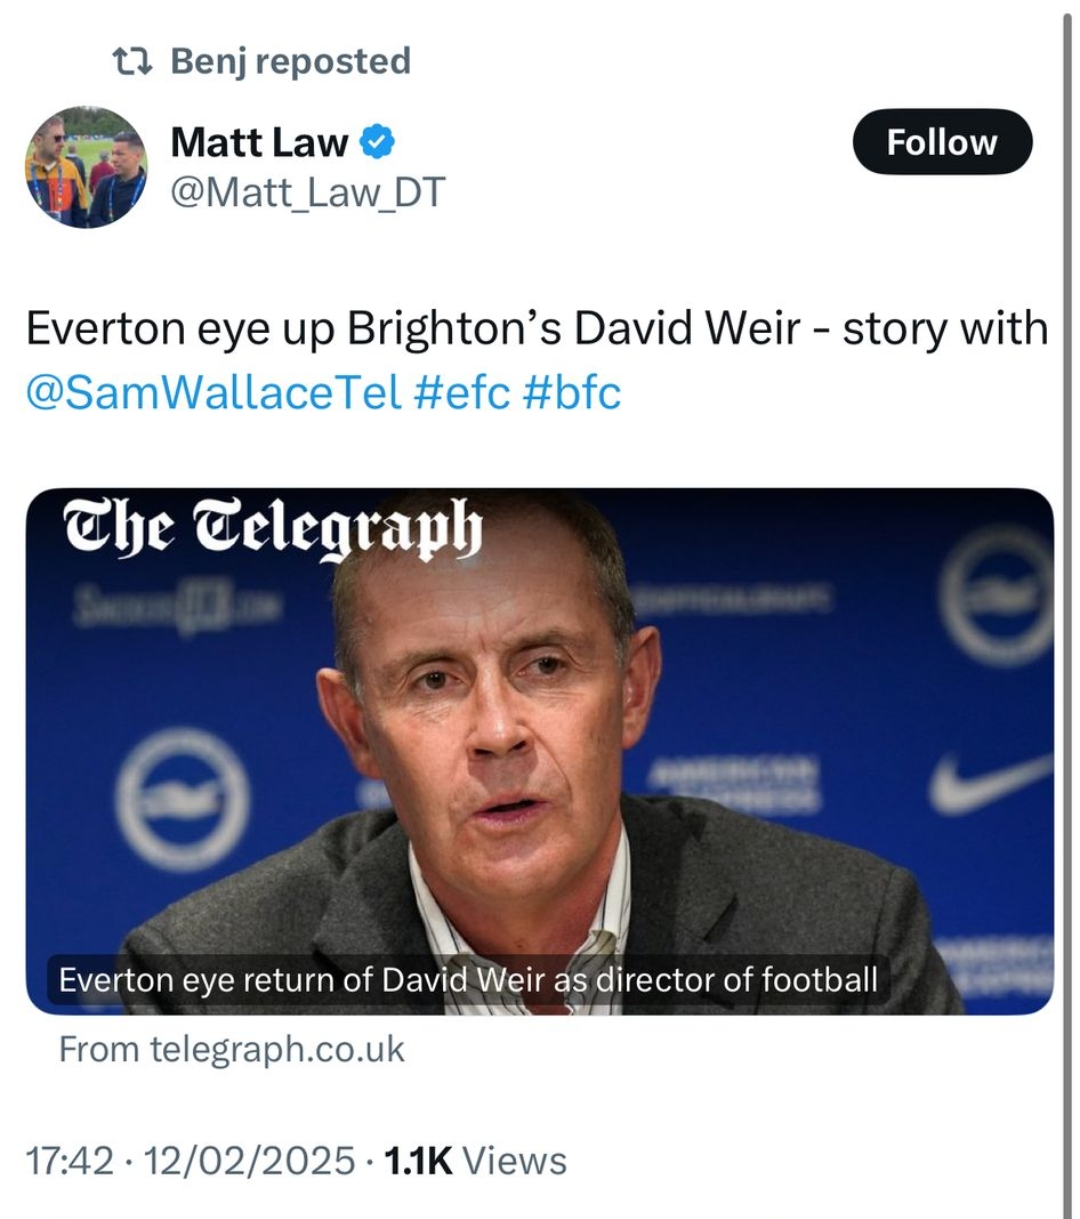Click the 17:42 timestamp
The height and width of the screenshot is (1219, 1080).
pos(70,1161)
